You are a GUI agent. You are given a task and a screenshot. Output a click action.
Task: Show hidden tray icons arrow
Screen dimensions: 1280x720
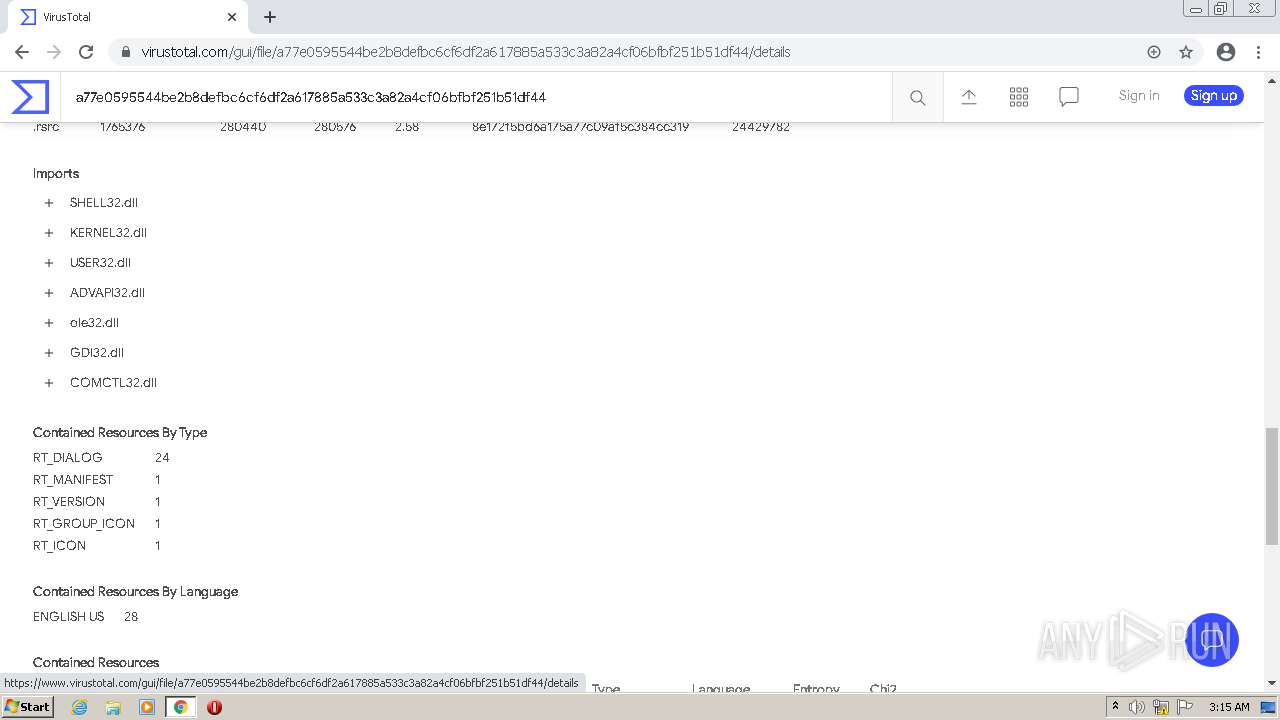[1115, 707]
